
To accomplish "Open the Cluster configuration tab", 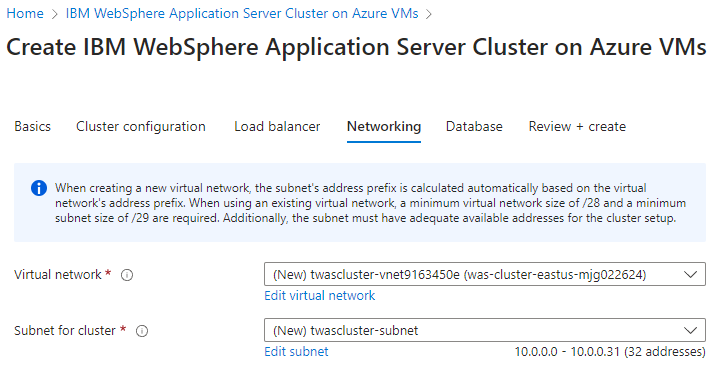I will [x=141, y=126].
